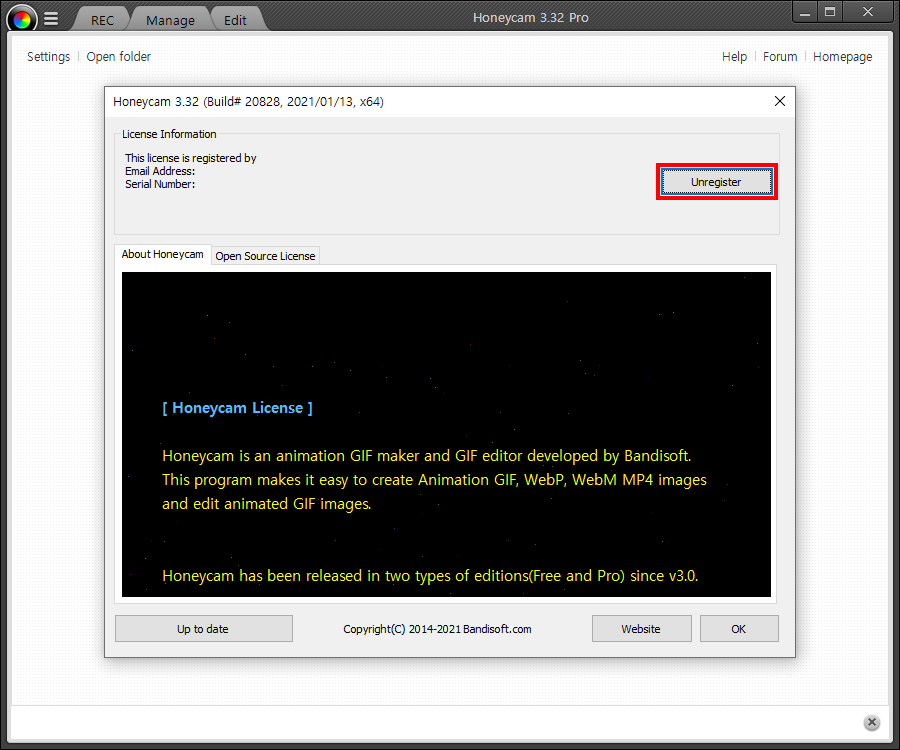
Task: Switch to the Manage tab
Action: click(170, 20)
